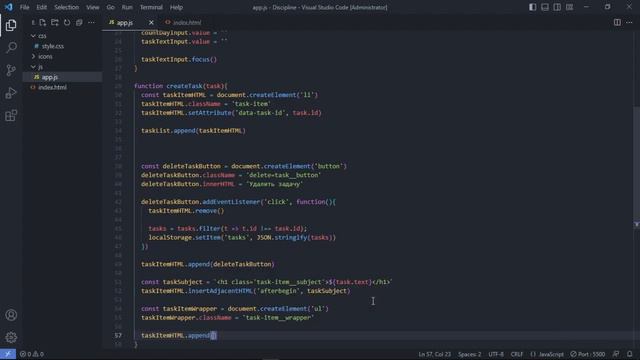Image resolution: width=640 pixels, height=360 pixels.
Task: Click Port: 5500 Live Server status
Action: (x=588, y=354)
